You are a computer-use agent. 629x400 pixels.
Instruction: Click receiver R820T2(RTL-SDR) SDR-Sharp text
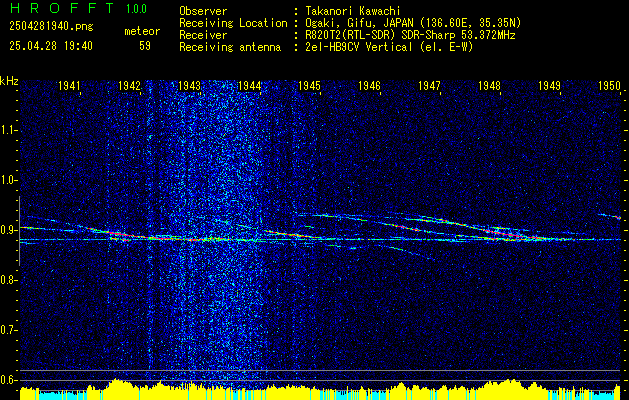click(410, 35)
